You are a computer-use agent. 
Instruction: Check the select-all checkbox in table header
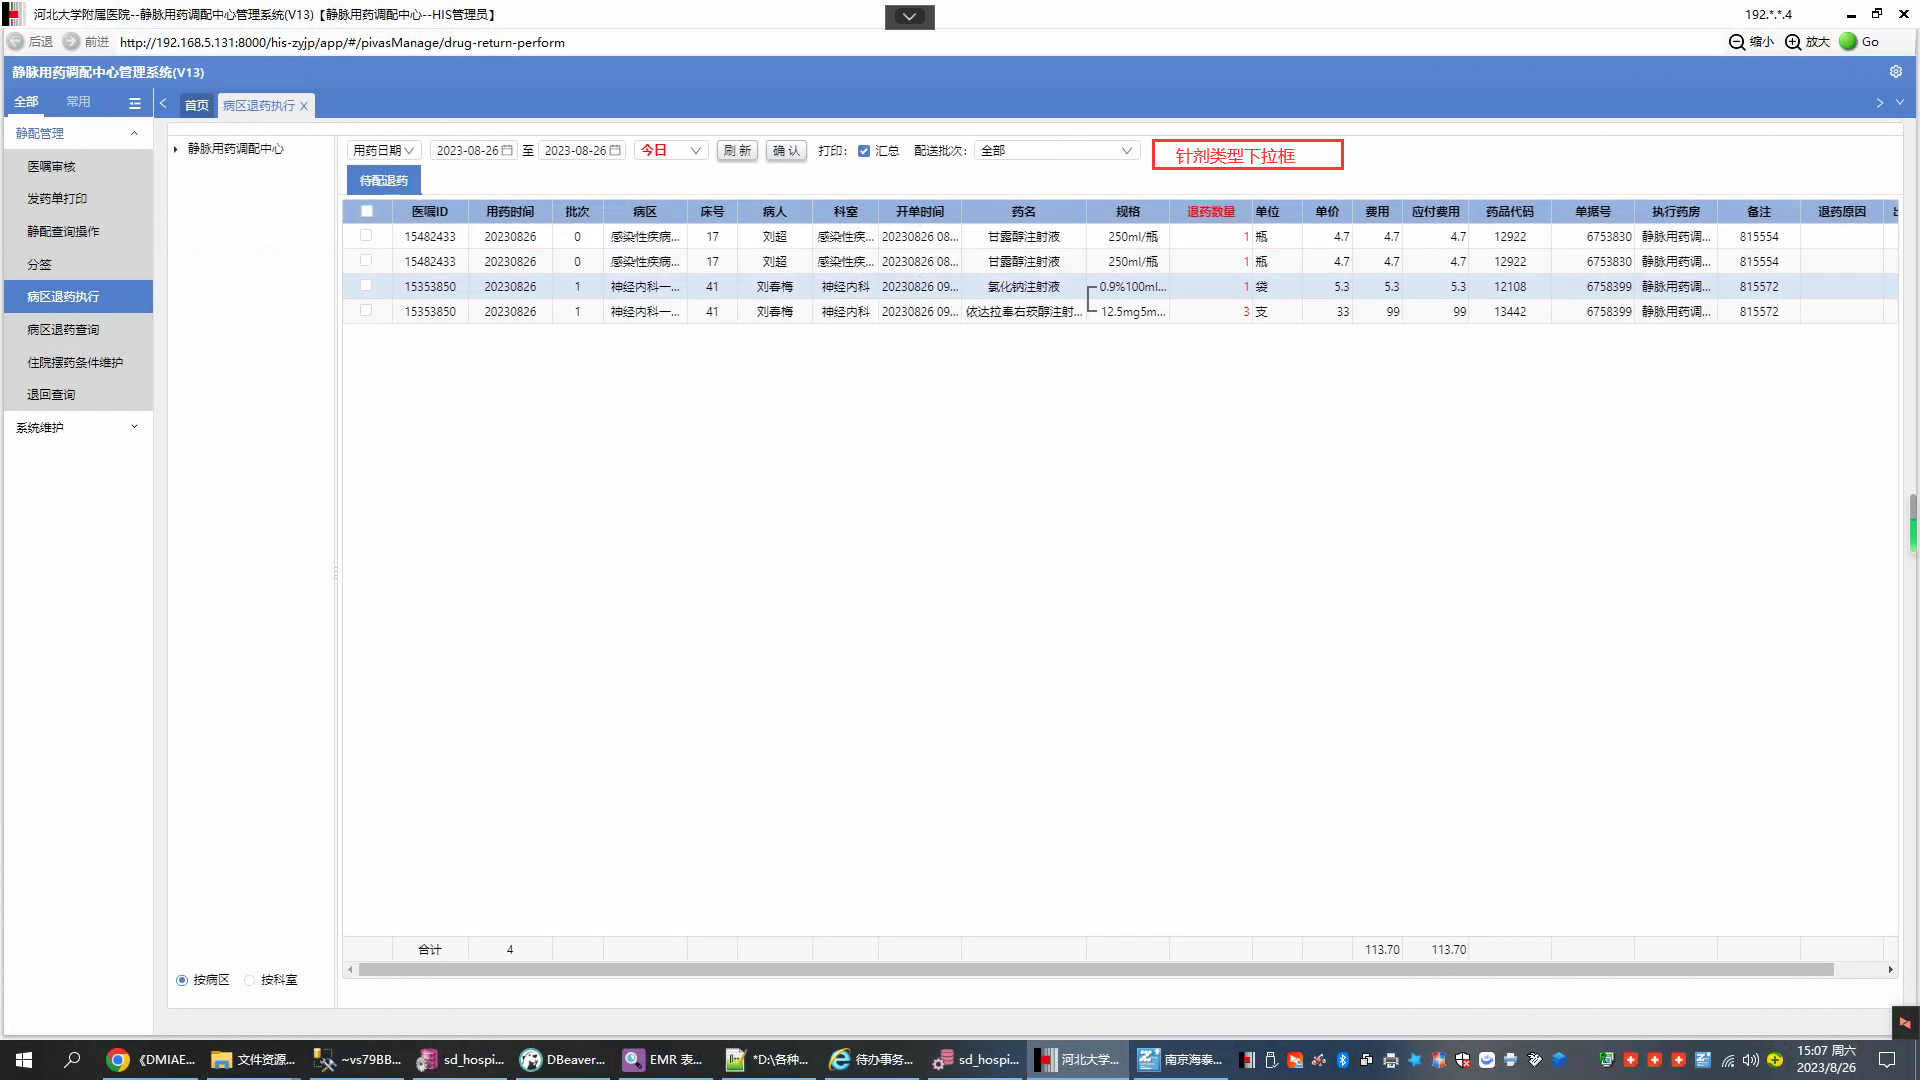367,211
